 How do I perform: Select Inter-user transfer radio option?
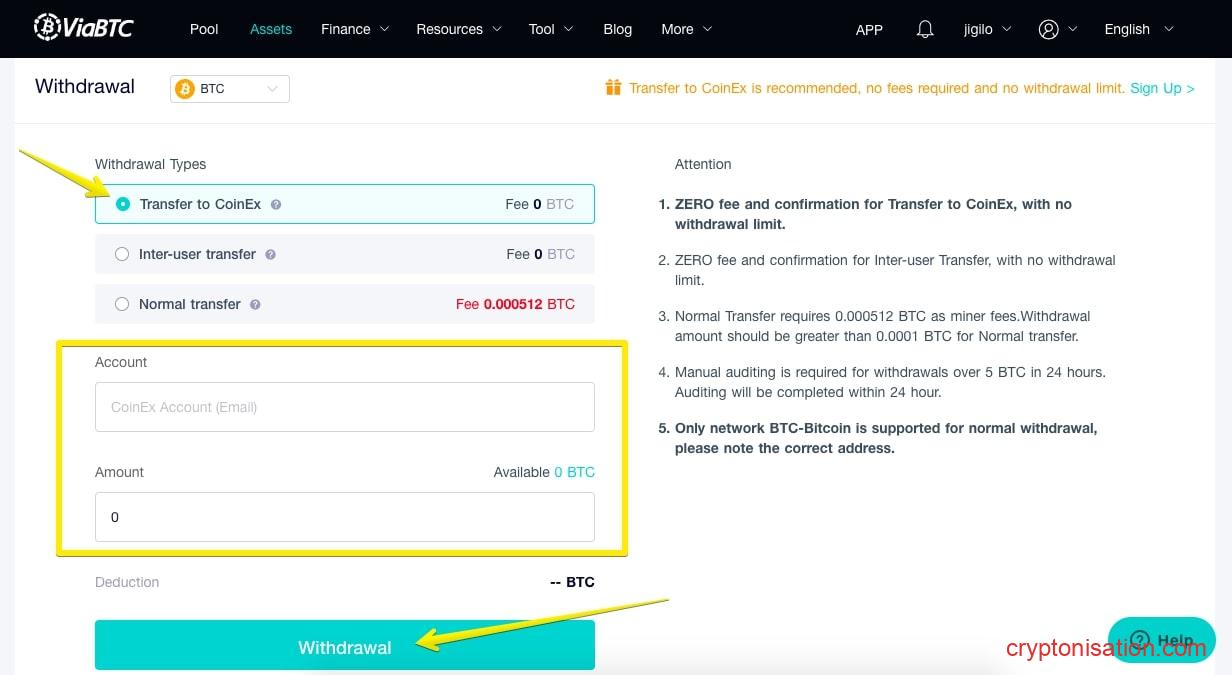click(122, 254)
